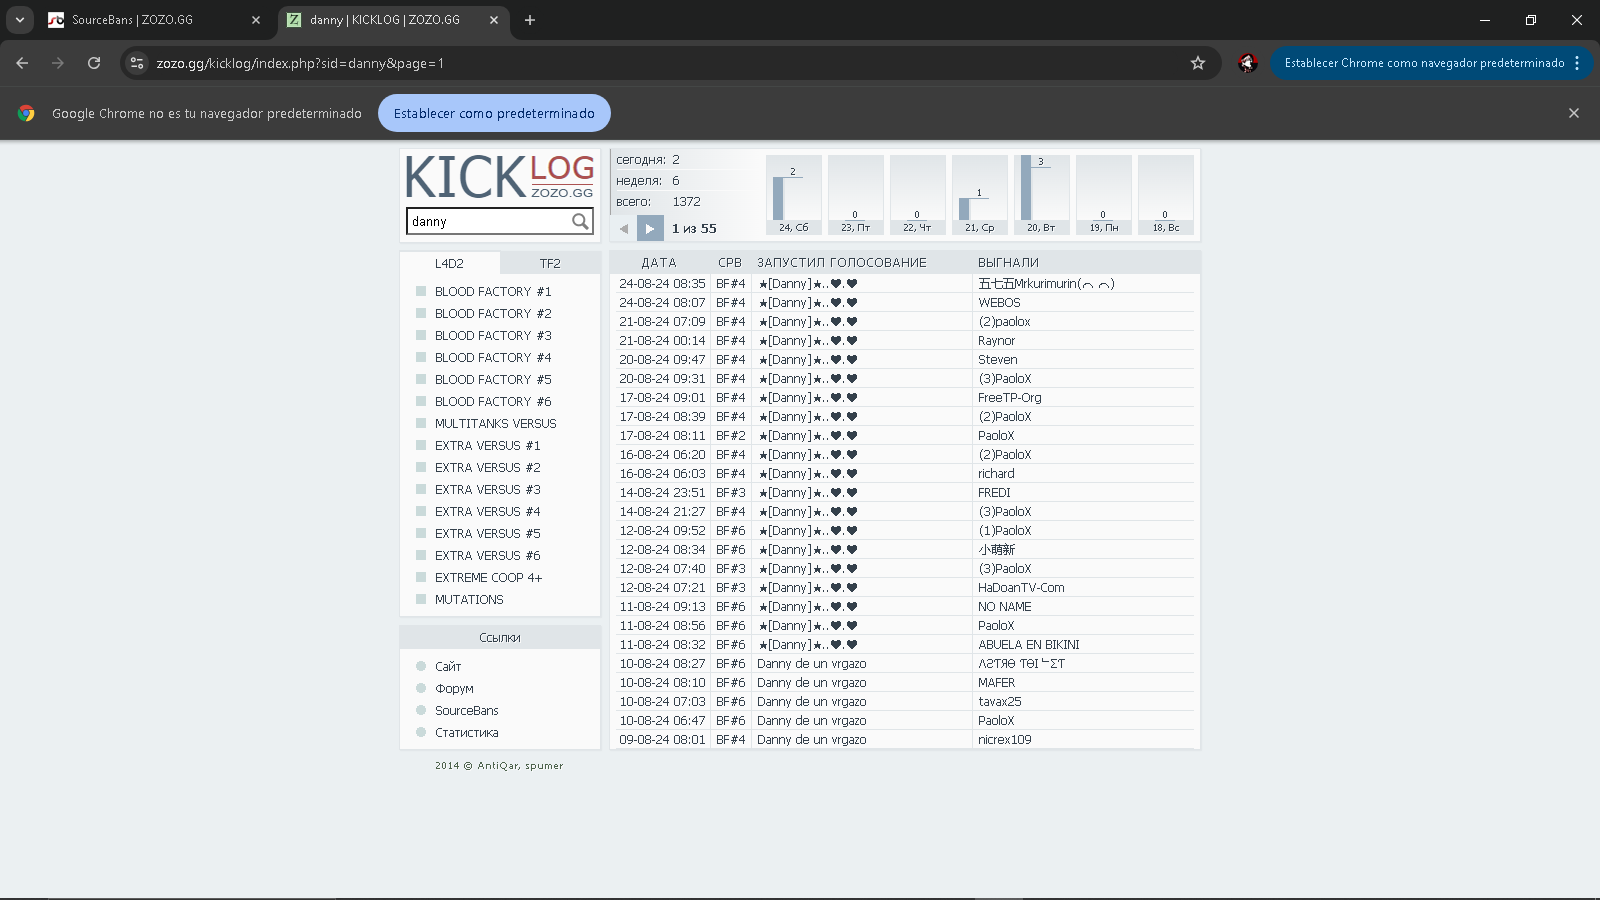Dismiss the default browser notification bar
1600x900 pixels.
[1573, 113]
